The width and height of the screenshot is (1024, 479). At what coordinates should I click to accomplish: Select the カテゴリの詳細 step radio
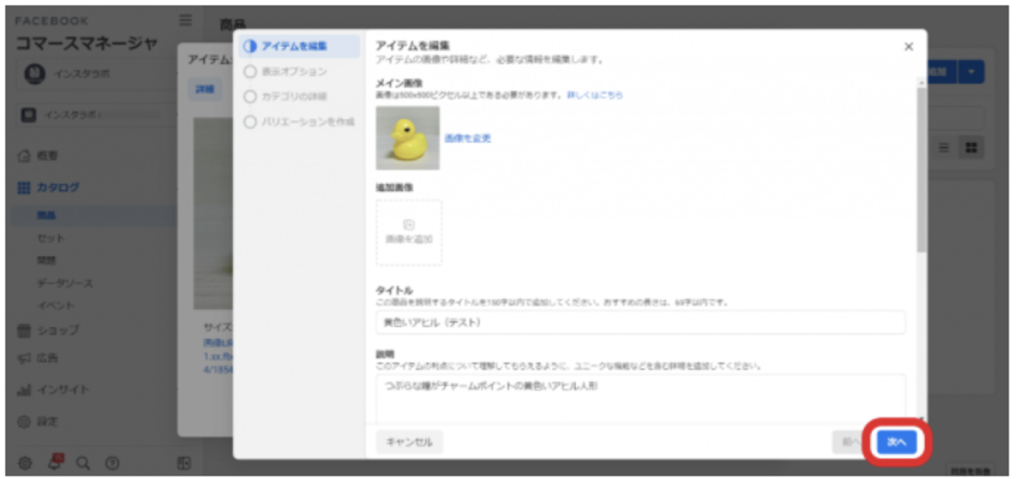click(251, 96)
